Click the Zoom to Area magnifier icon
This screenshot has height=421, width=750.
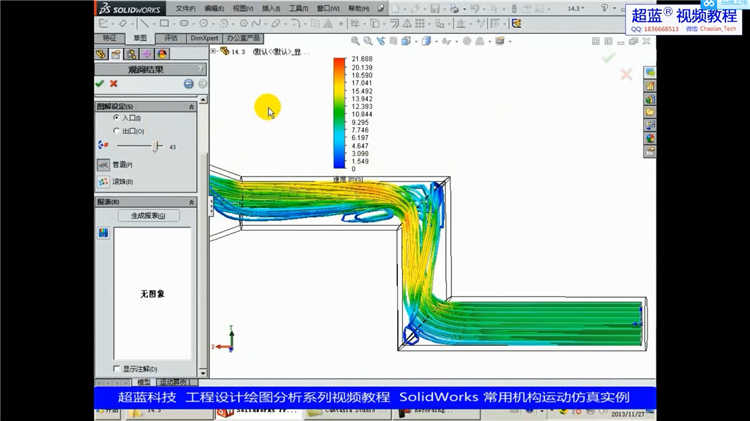pos(367,41)
